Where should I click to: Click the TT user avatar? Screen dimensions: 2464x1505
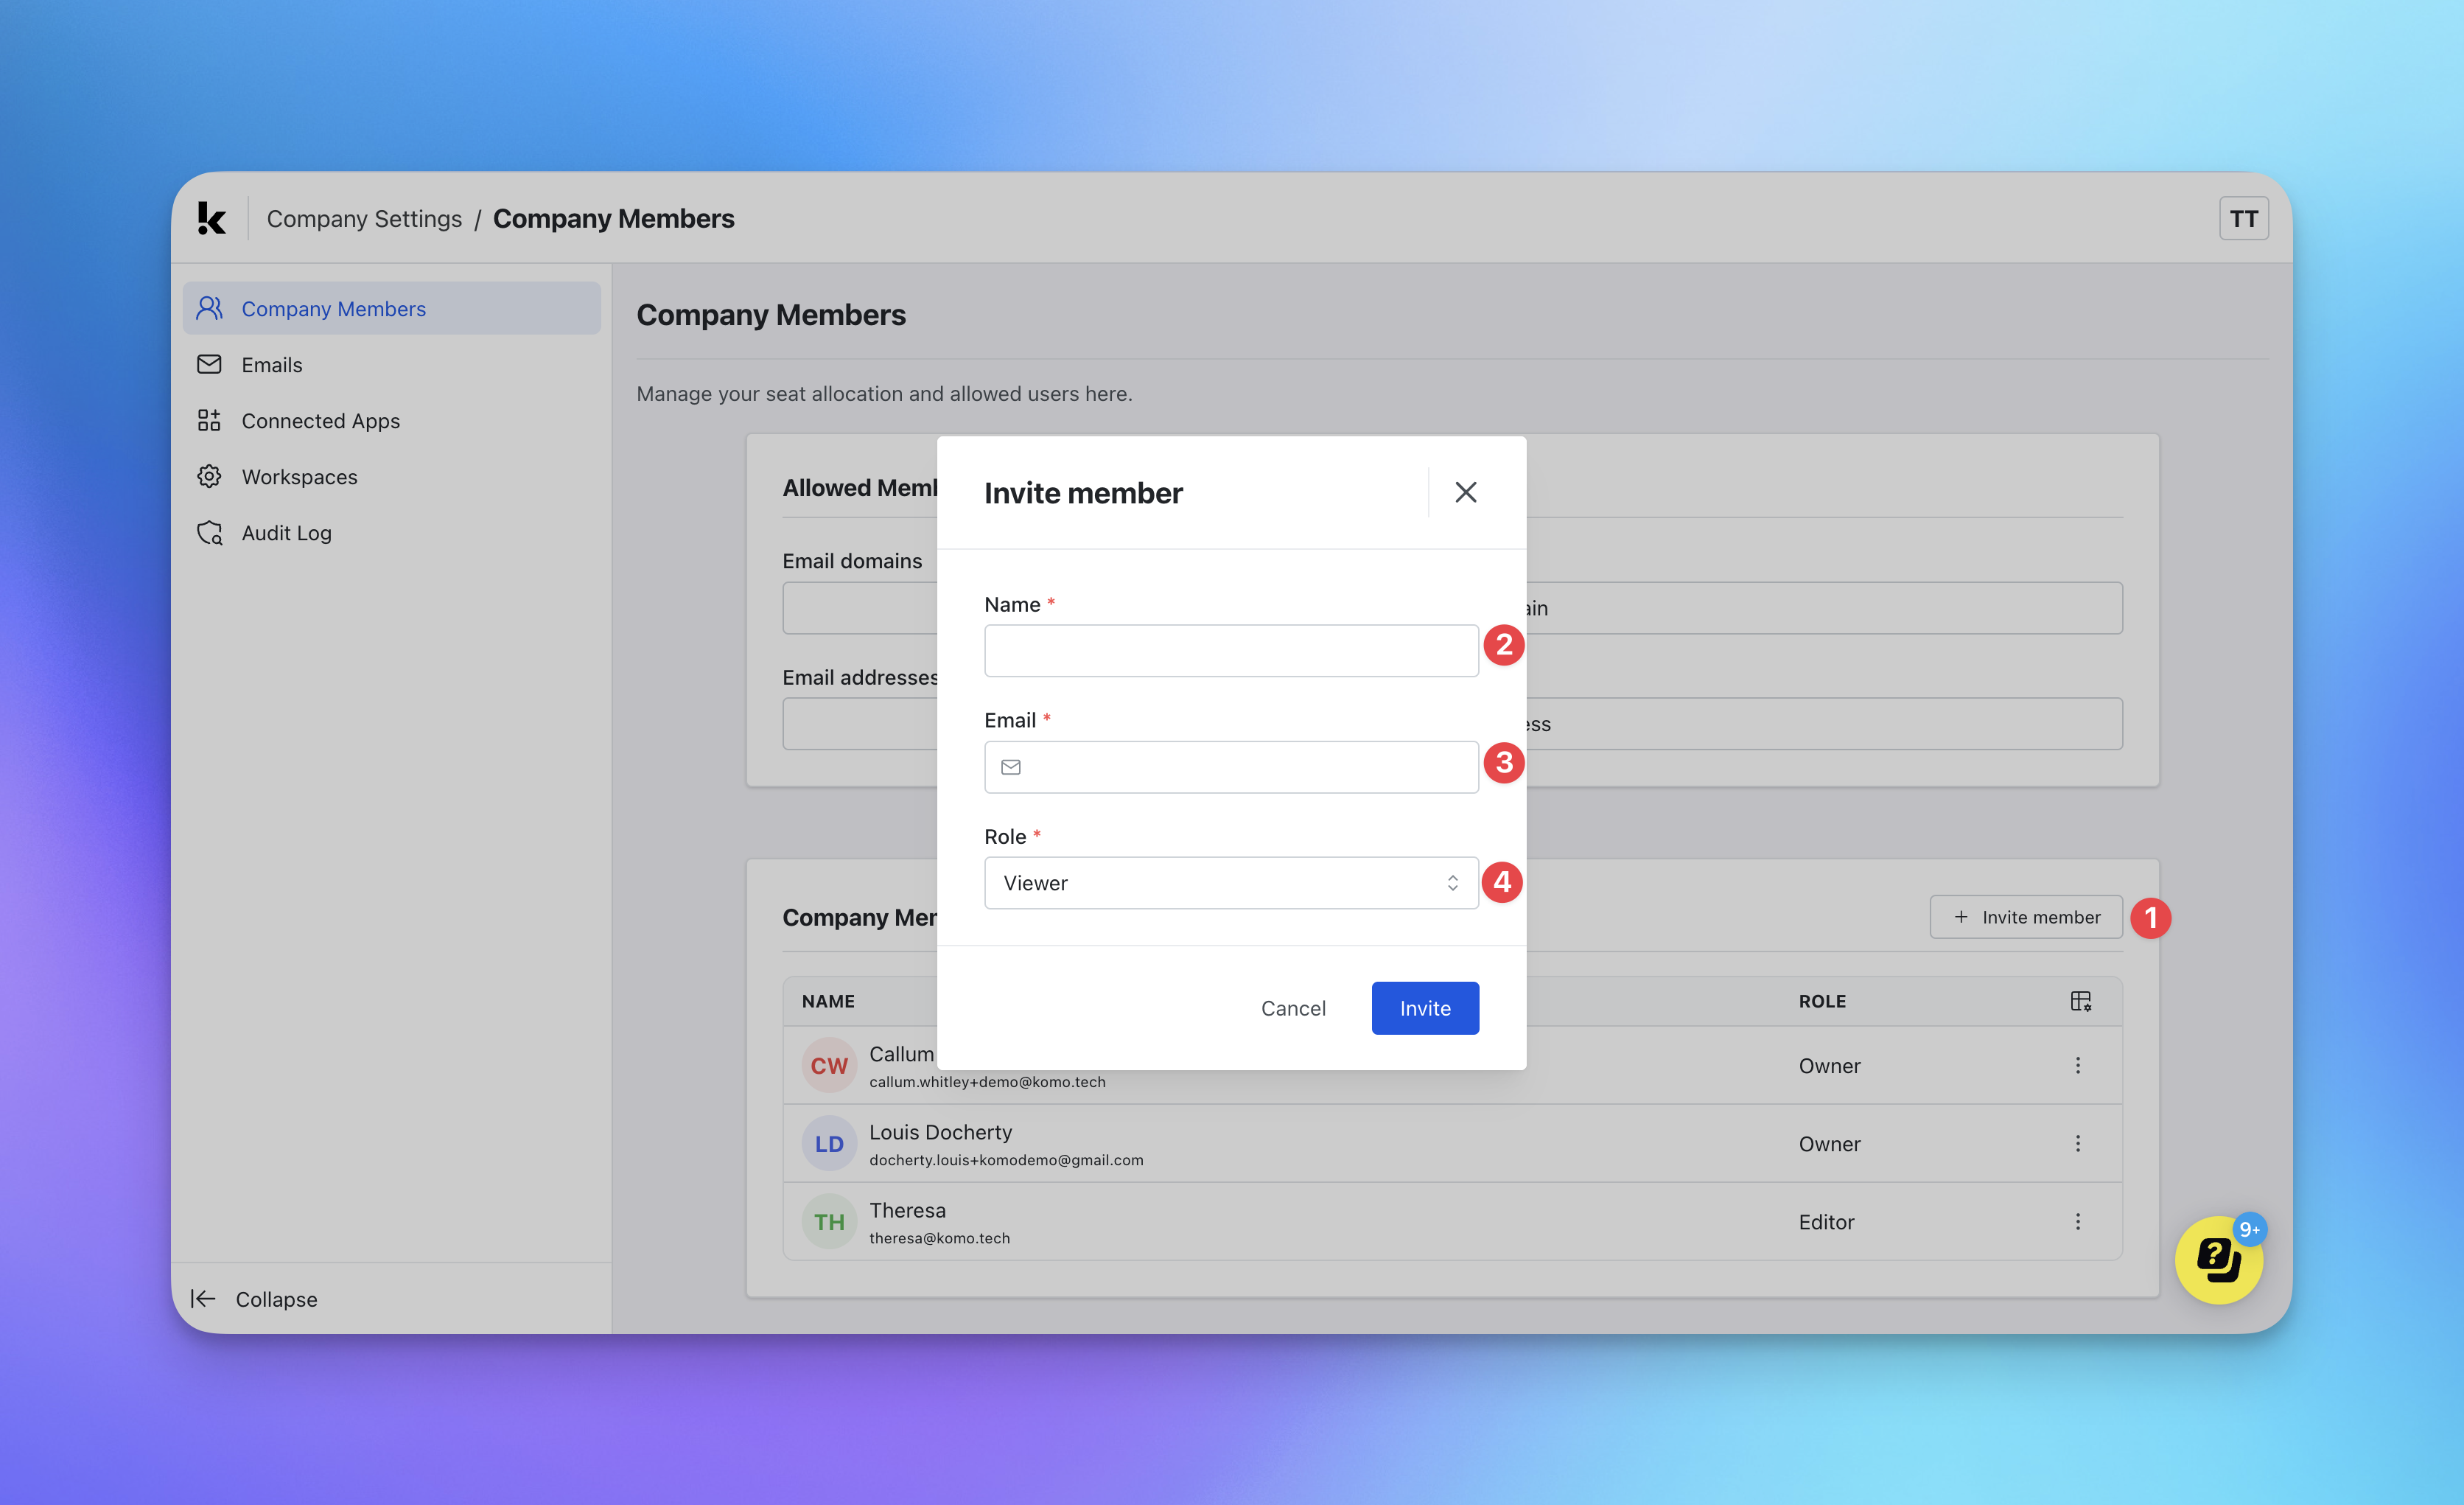tap(2243, 219)
